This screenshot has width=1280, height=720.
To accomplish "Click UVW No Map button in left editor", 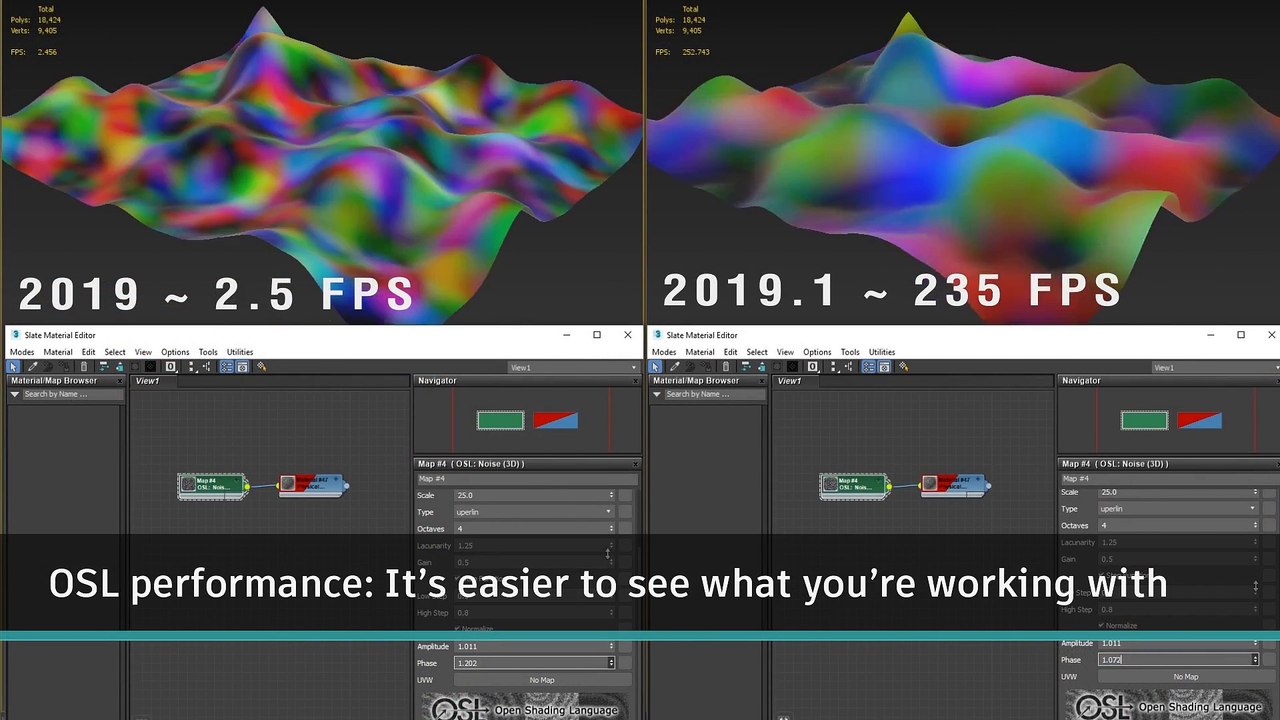I will tap(541, 680).
